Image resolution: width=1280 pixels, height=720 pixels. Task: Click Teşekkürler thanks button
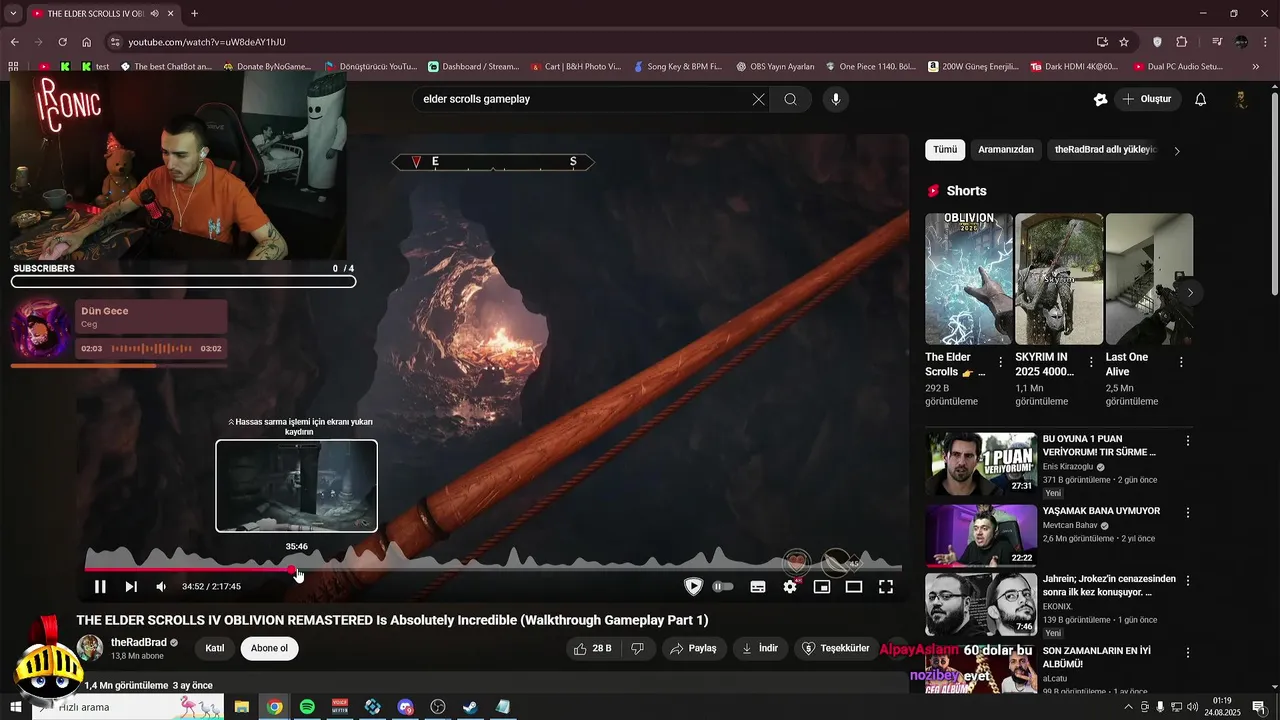[x=836, y=648]
